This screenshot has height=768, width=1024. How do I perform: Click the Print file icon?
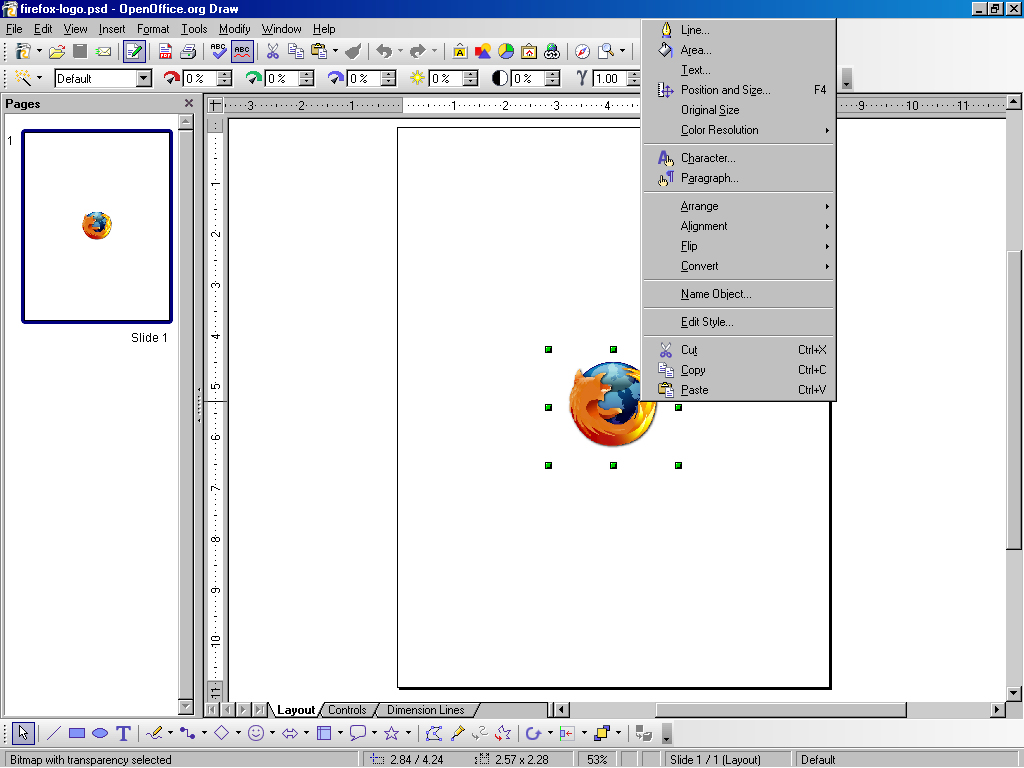187,51
